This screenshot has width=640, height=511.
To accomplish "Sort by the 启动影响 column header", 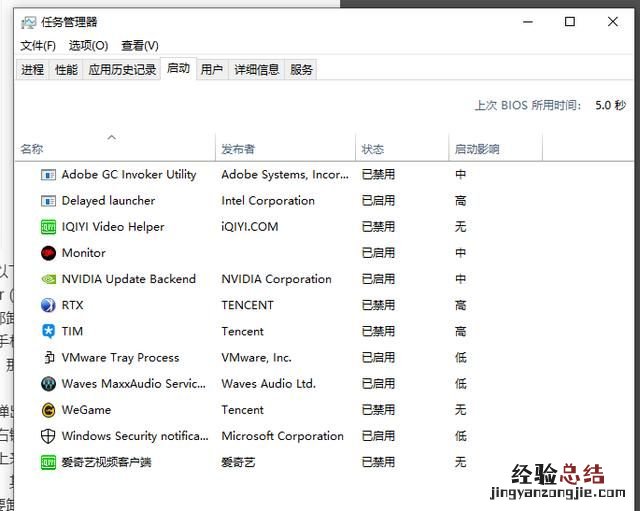I will click(496, 149).
